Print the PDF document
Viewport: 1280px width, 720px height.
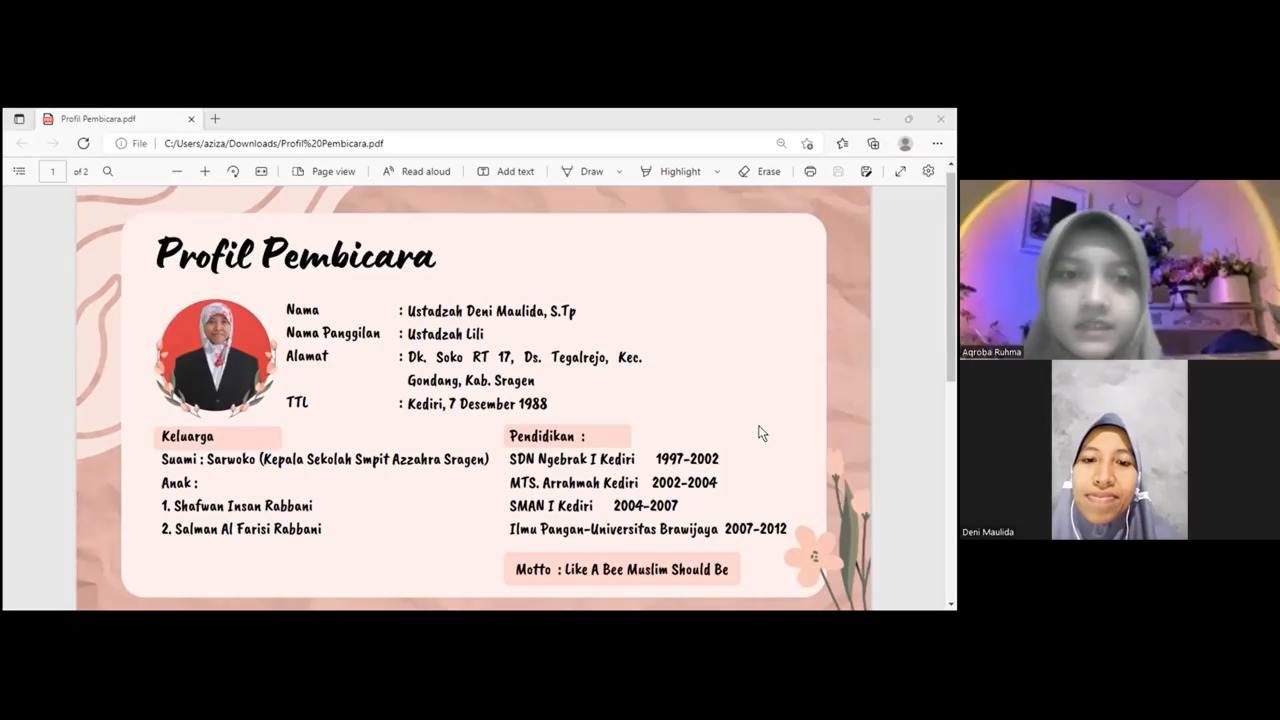tap(810, 171)
